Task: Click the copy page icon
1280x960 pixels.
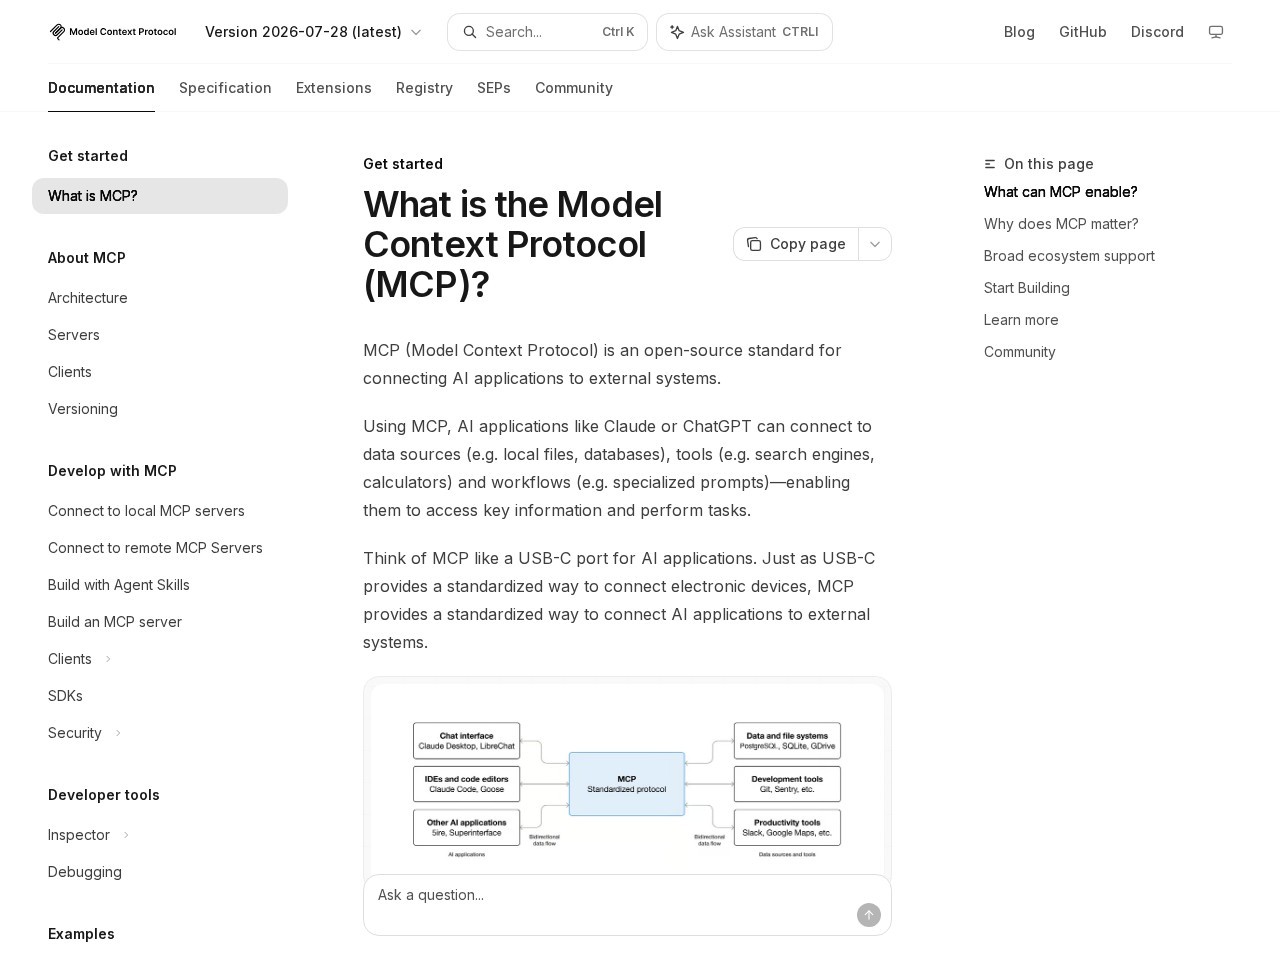Action: [x=754, y=244]
